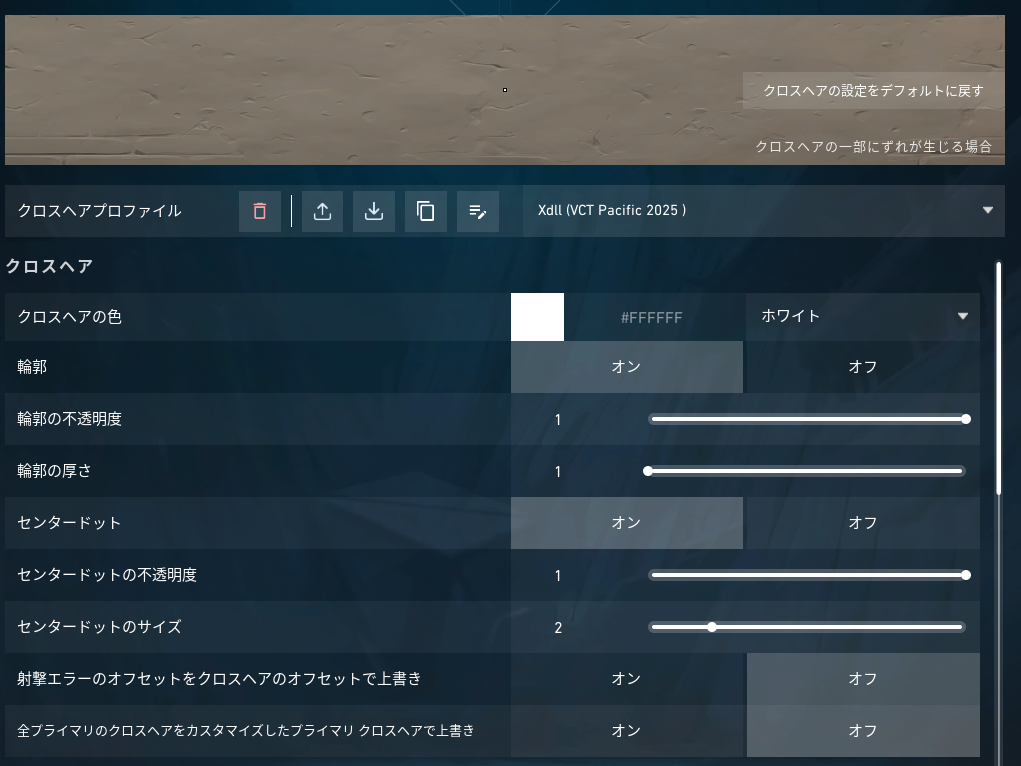Image resolution: width=1021 pixels, height=766 pixels.
Task: Enable 全プライマリのクロスヘア override オン
Action: tap(626, 731)
